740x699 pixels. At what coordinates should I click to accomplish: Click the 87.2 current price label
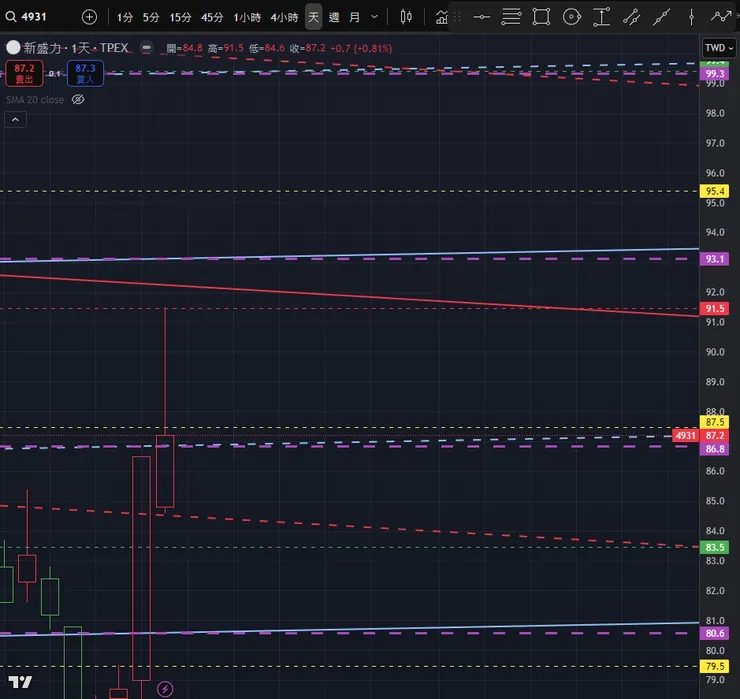[715, 435]
